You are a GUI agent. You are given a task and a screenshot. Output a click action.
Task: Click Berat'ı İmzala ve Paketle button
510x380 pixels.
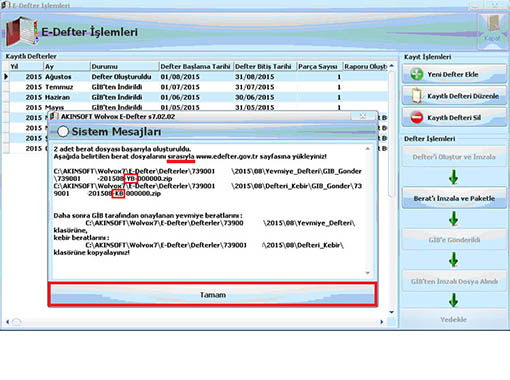click(454, 198)
